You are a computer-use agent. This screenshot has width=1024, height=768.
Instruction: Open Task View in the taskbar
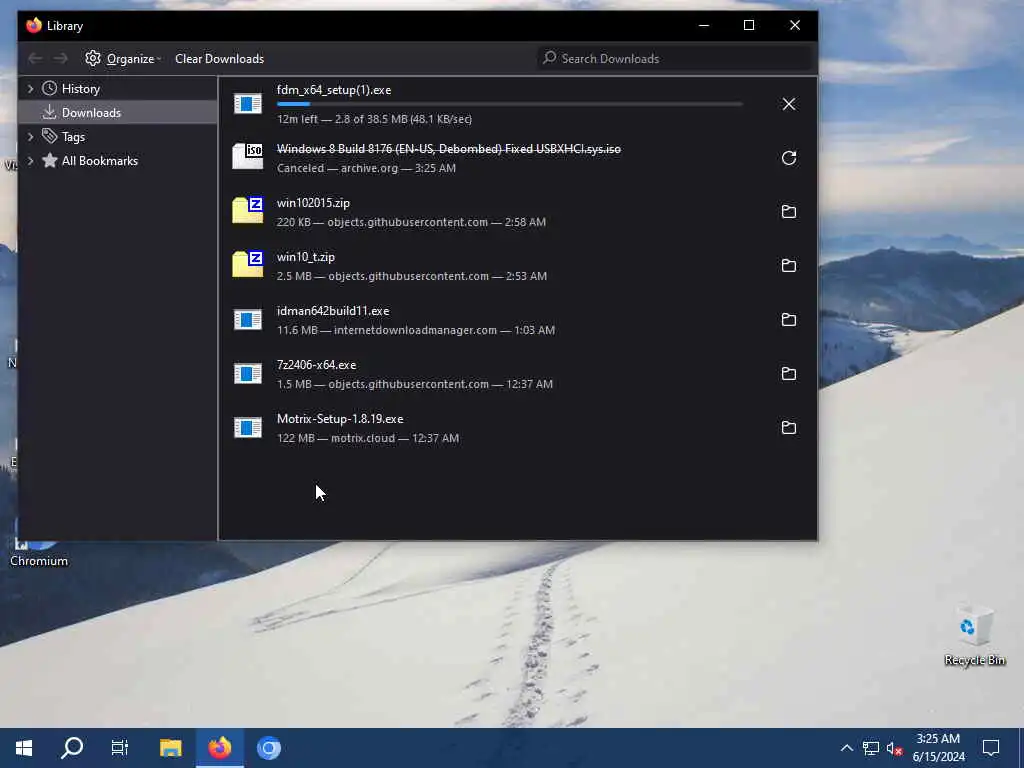click(x=120, y=748)
